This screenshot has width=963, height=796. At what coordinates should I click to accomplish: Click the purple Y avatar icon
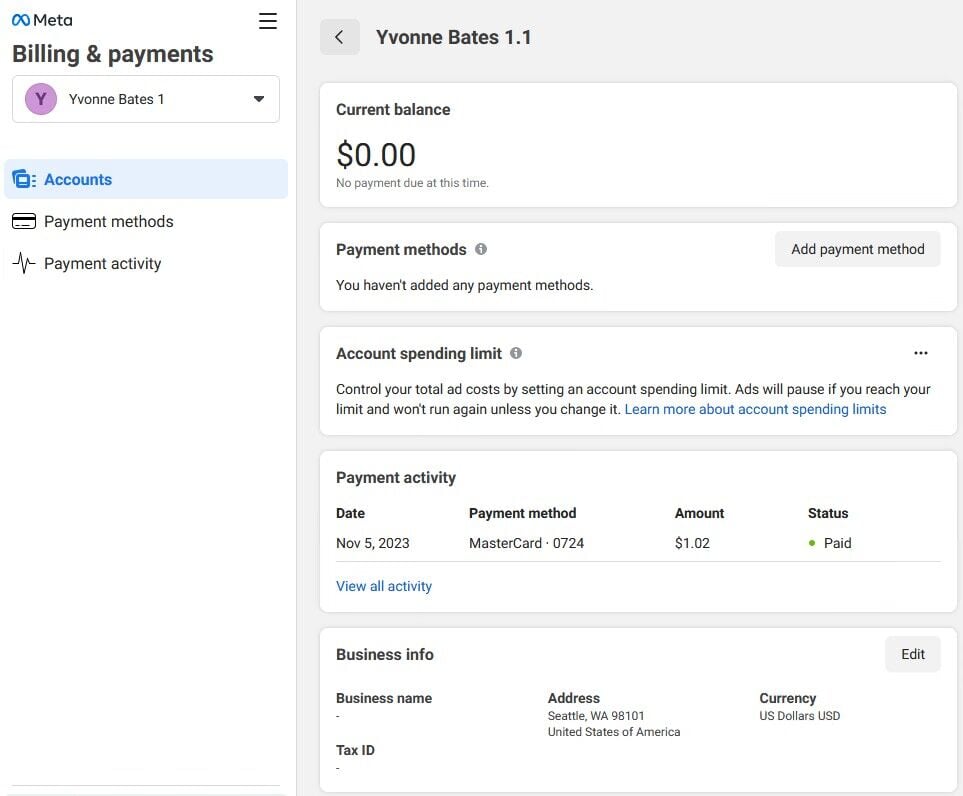tap(41, 99)
